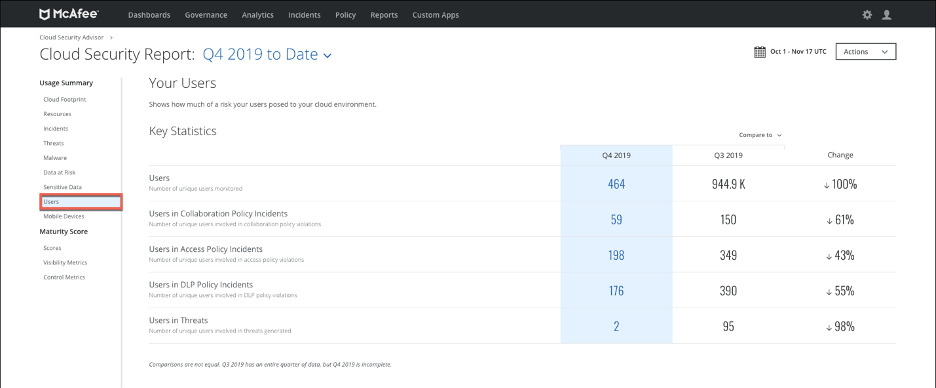The width and height of the screenshot is (936, 388).
Task: Click the Usage Summary heading
Action: 66,83
